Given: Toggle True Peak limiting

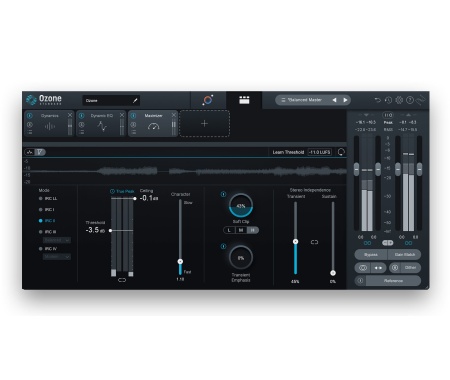Looking at the screenshot, I should (x=122, y=191).
